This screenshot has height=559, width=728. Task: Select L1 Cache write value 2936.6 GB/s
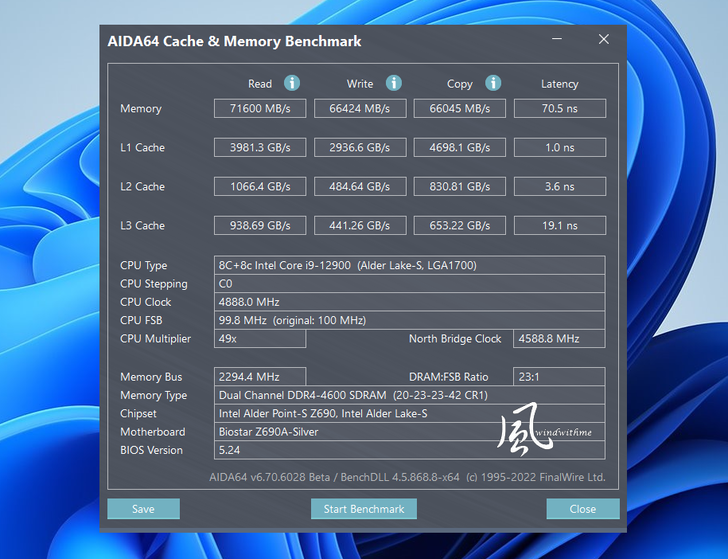click(x=360, y=147)
